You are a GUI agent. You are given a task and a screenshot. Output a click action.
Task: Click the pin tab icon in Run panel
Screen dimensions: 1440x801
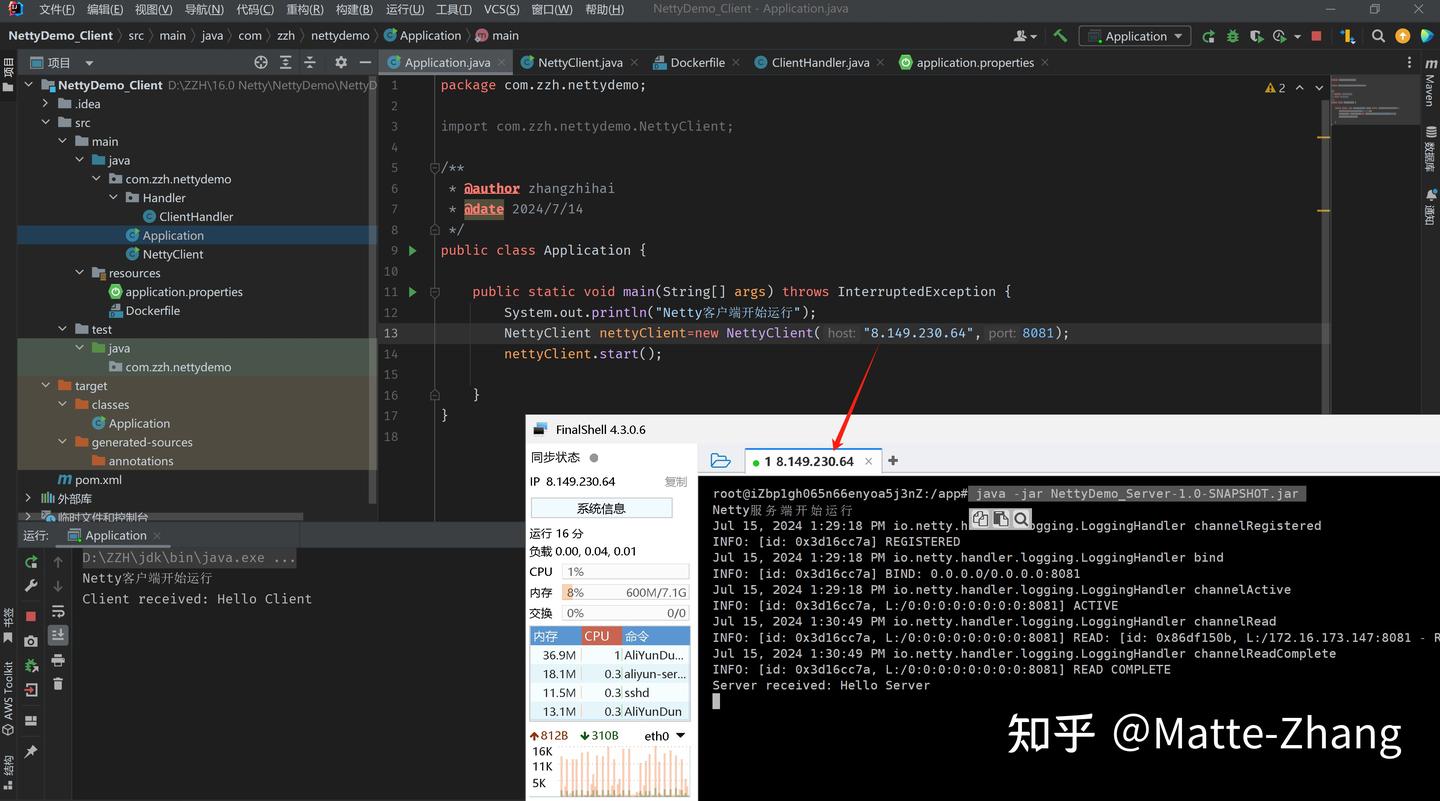pyautogui.click(x=31, y=751)
